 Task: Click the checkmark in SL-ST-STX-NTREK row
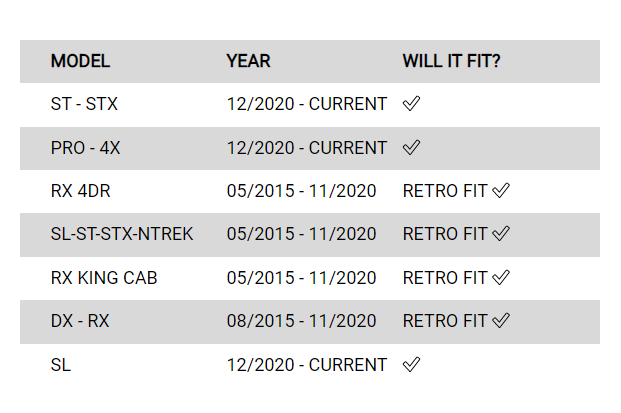[501, 234]
